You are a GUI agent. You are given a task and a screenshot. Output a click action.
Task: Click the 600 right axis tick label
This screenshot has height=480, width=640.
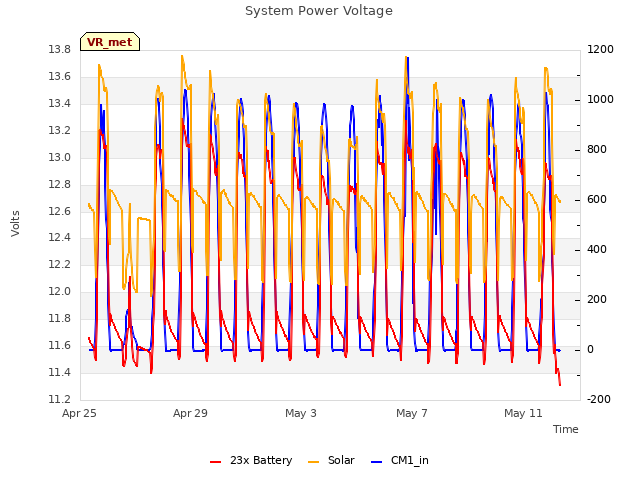pyautogui.click(x=597, y=200)
